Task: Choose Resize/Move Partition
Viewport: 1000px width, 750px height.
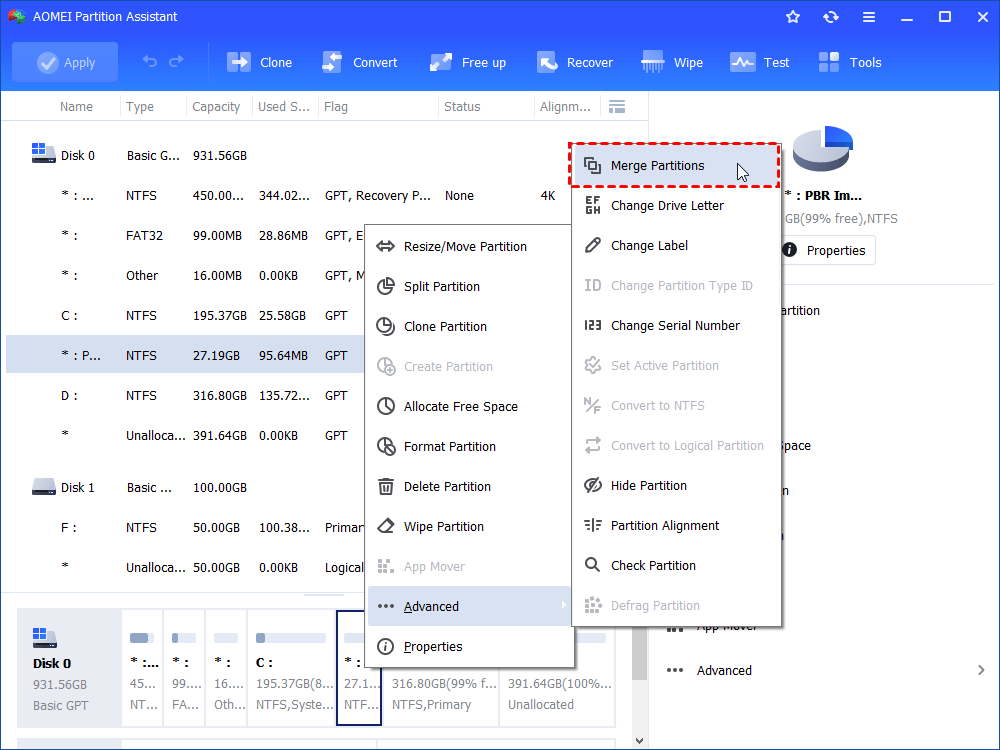Action: (x=469, y=246)
